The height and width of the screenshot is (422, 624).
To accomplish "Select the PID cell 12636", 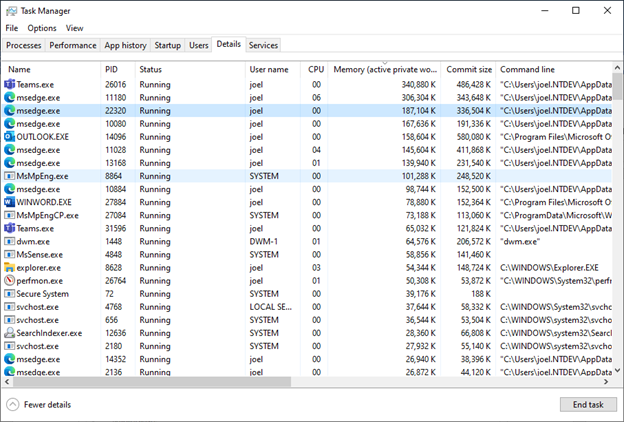I will 115,333.
